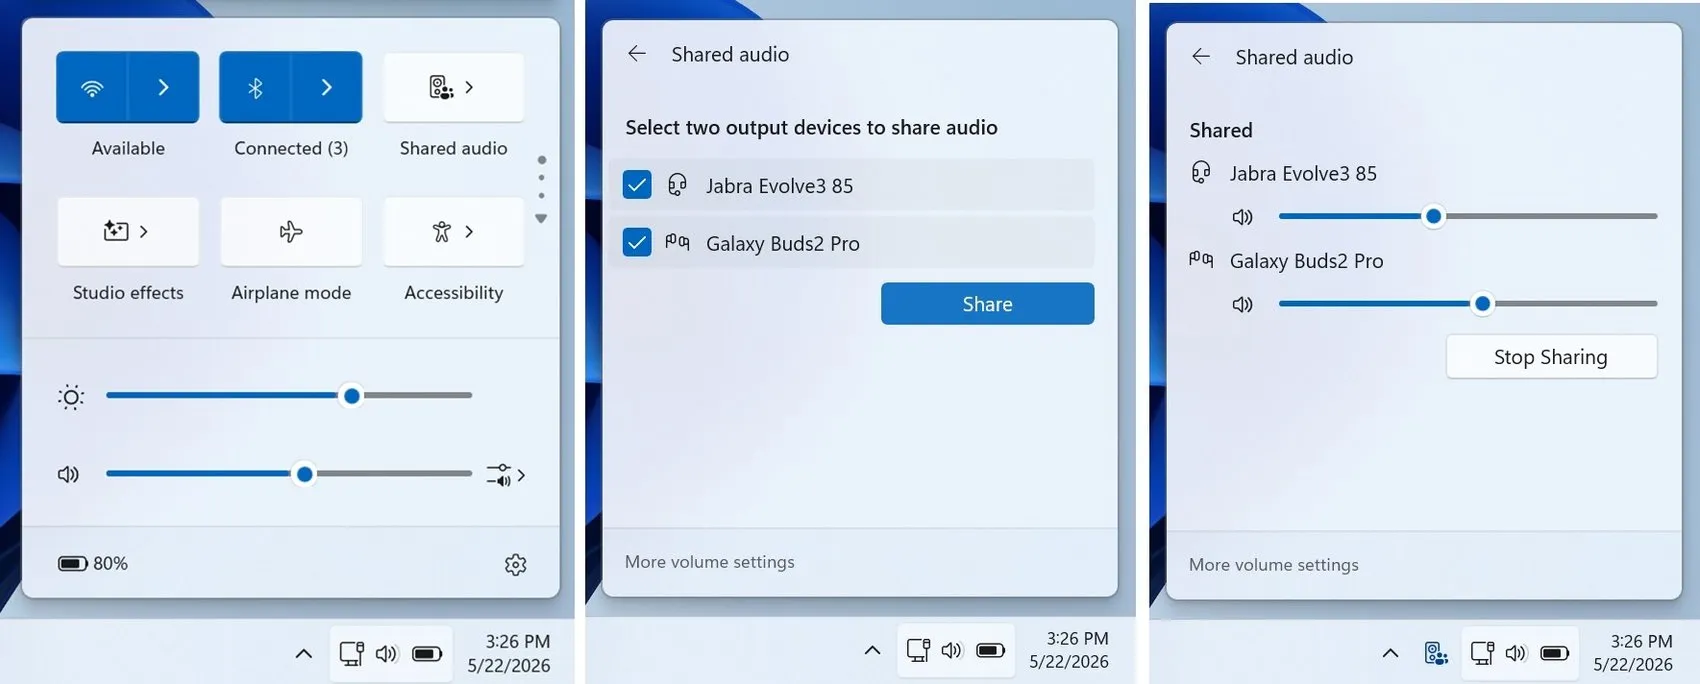Adjust the Jabra Evolve3 85 volume slider
Image resolution: width=1700 pixels, height=684 pixels.
coord(1468,216)
